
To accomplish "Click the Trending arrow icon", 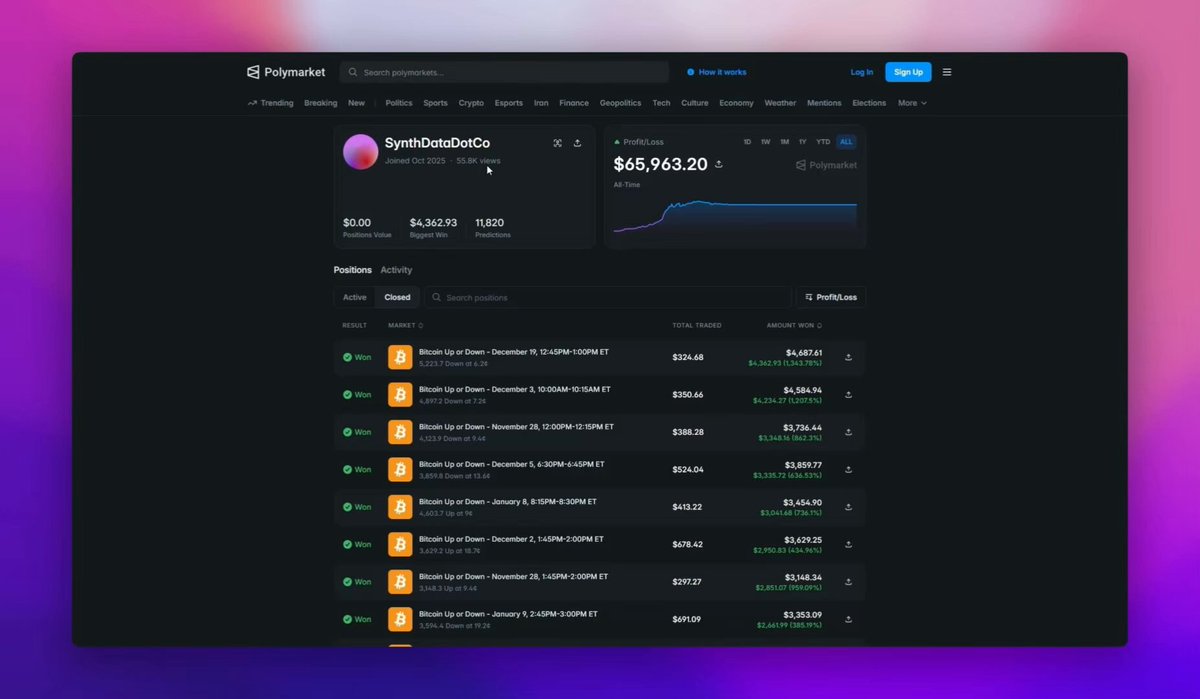I will pyautogui.click(x=253, y=103).
